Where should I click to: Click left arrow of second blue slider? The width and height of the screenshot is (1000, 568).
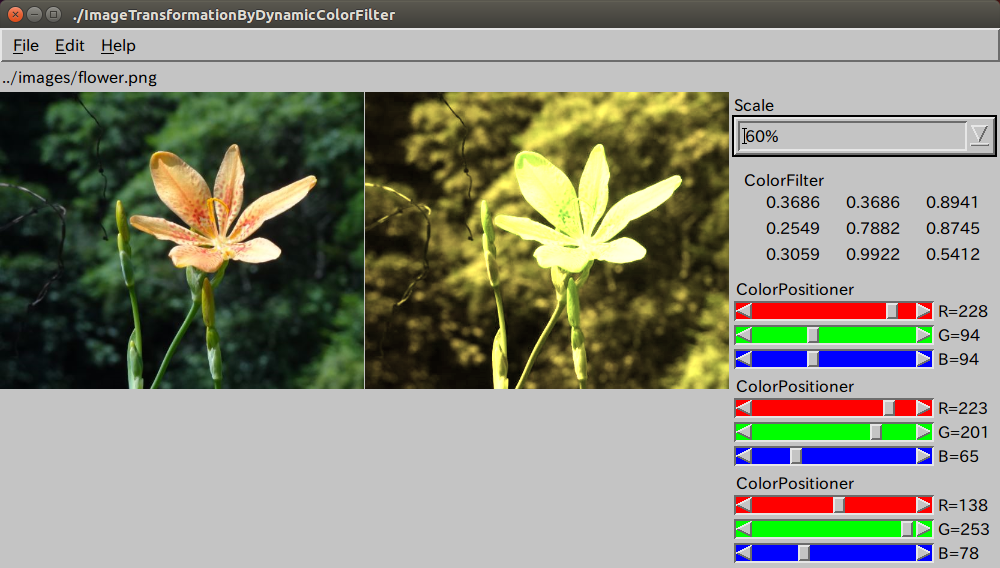pyautogui.click(x=743, y=456)
